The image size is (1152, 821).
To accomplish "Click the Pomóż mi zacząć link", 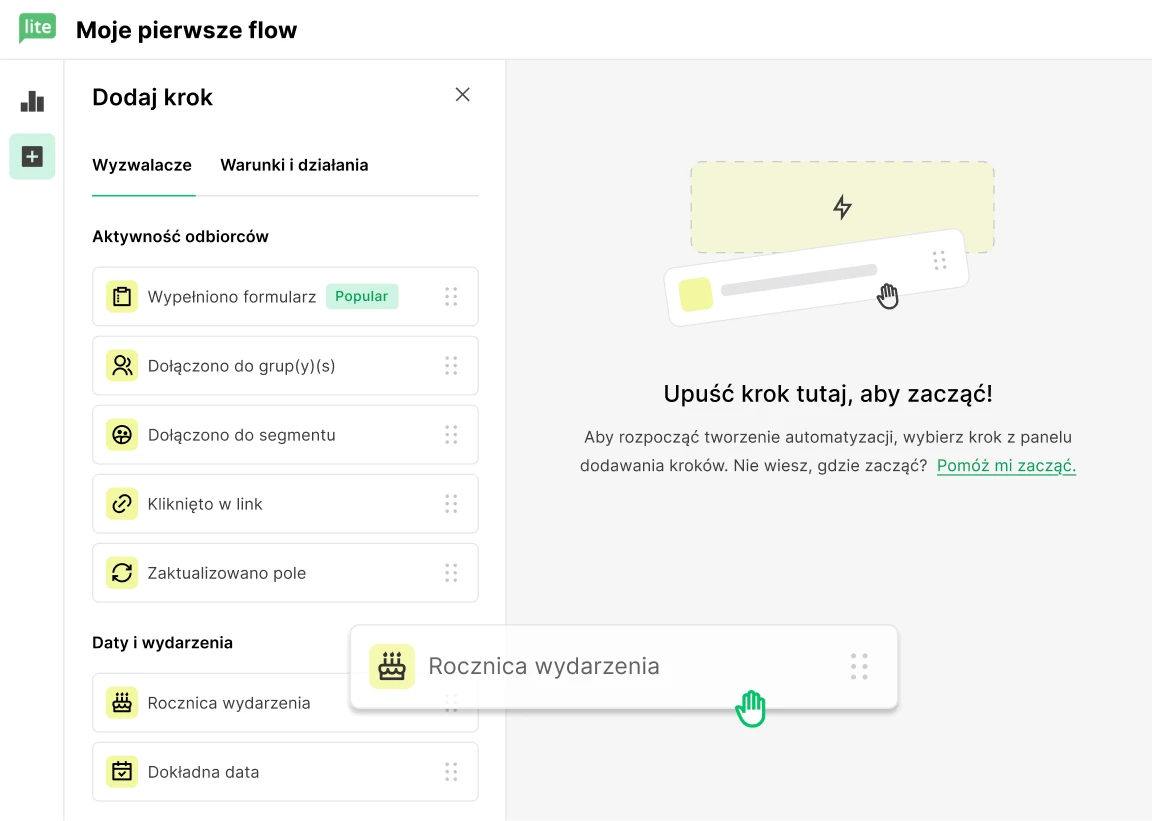I will click(x=1006, y=466).
